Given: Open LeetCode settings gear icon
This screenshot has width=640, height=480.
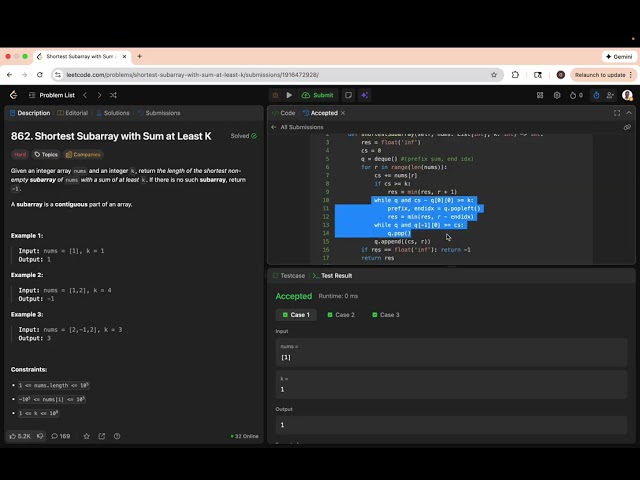Looking at the screenshot, I should [556, 95].
